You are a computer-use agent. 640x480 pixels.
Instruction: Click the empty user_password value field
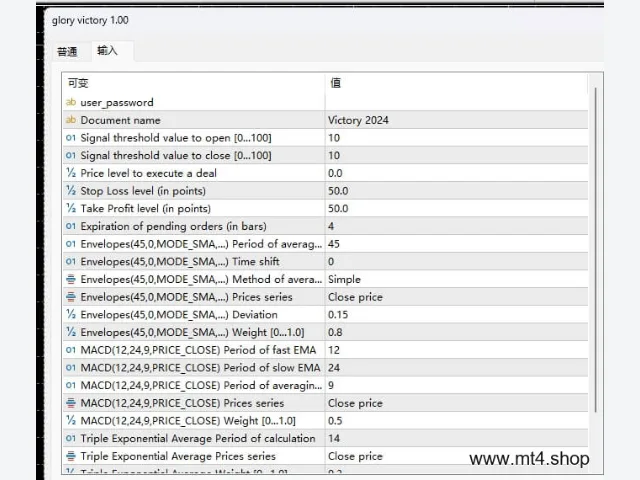tap(456, 102)
